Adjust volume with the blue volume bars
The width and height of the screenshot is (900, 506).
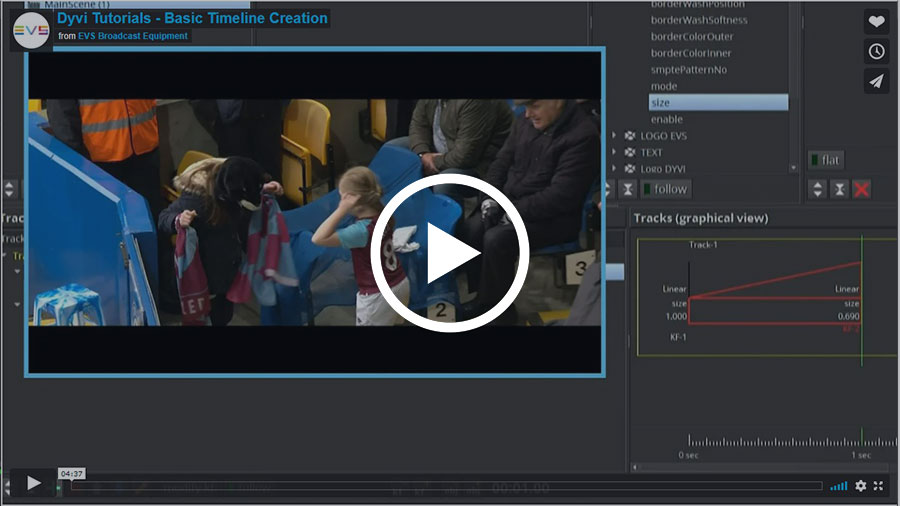[x=839, y=486]
